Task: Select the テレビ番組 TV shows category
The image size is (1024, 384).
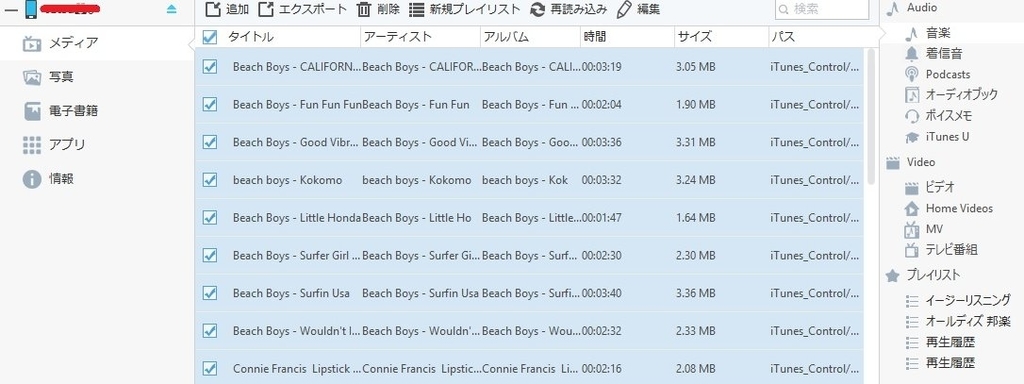Action: point(952,249)
